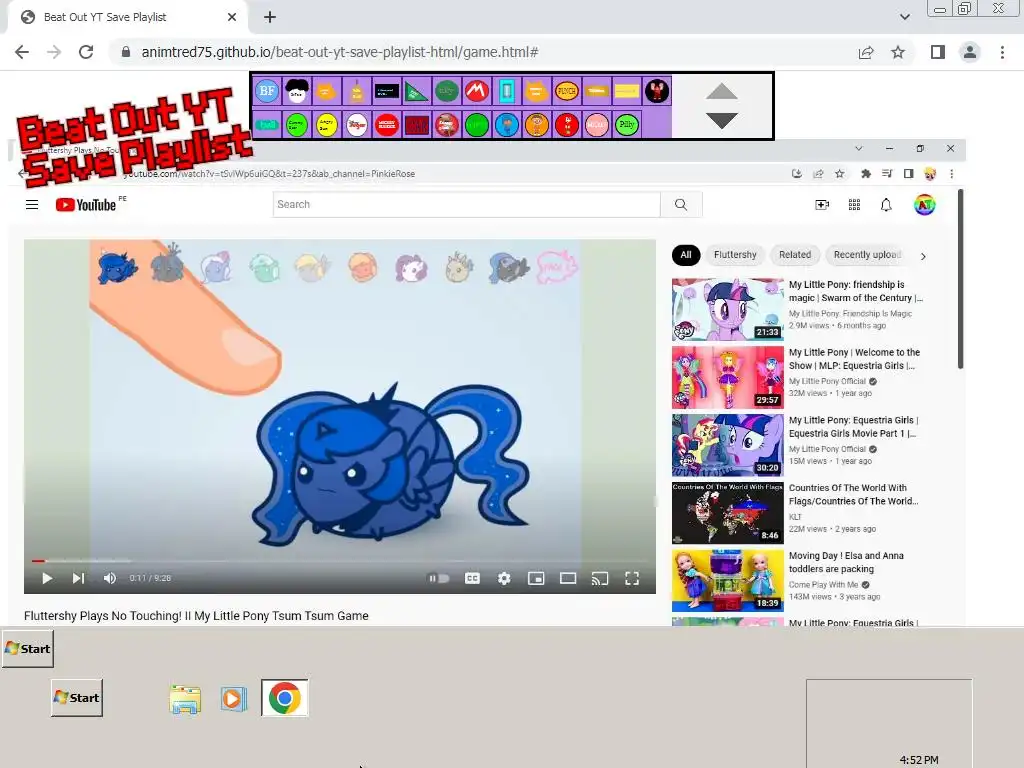Viewport: 1024px width, 768px height.
Task: Close the Beat Out YT Save Playlist tab
Action: click(x=232, y=17)
